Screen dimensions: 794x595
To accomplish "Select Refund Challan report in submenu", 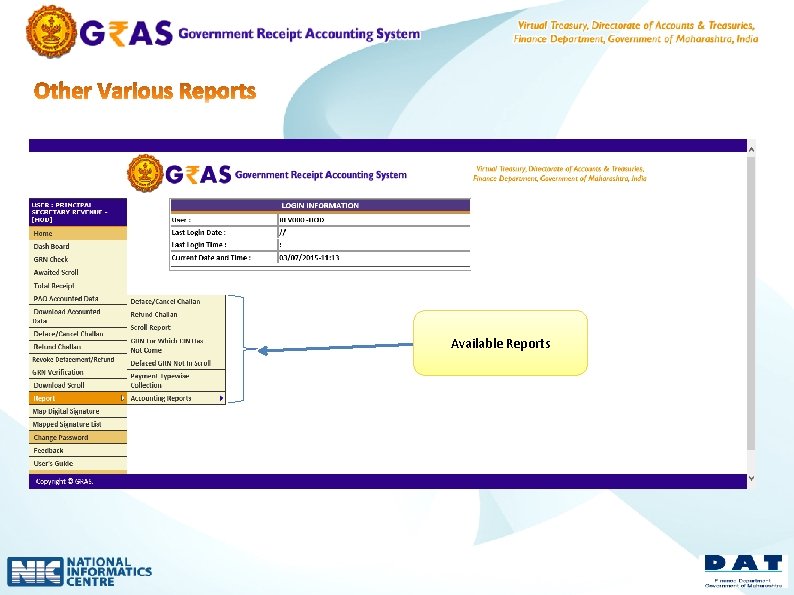I will 176,314.
